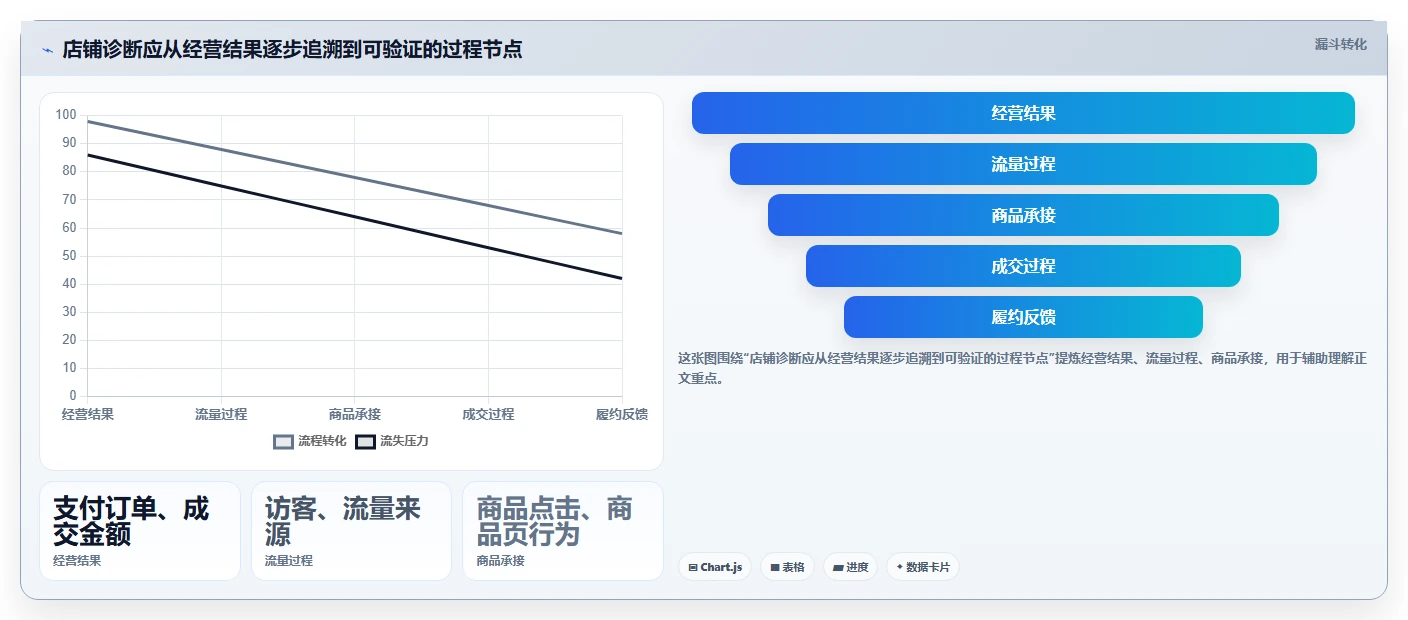Viewport: 1408px width, 620px height.
Task: Click the card title 店铺诊断应从经营结果…
Action: [292, 50]
